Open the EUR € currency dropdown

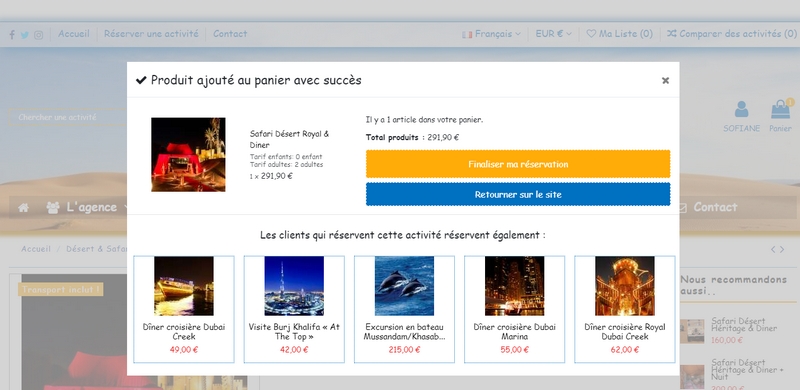(554, 34)
